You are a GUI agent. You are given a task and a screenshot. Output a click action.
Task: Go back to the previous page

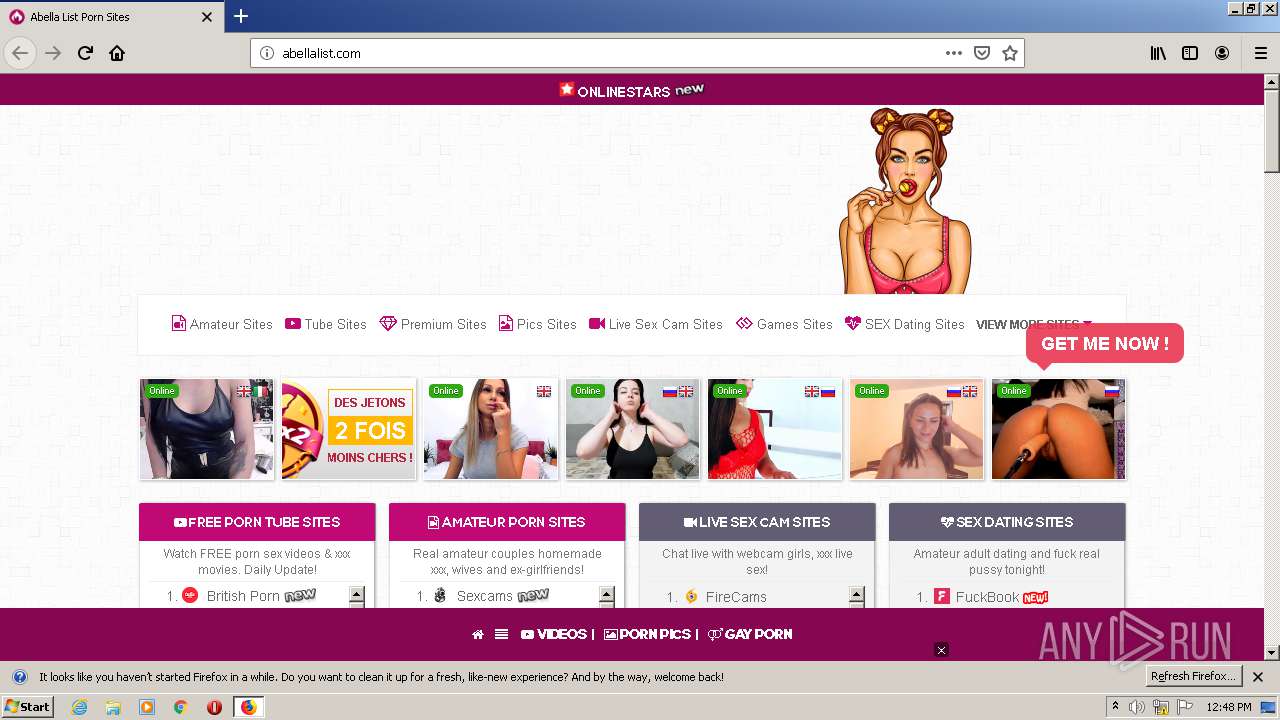20,53
